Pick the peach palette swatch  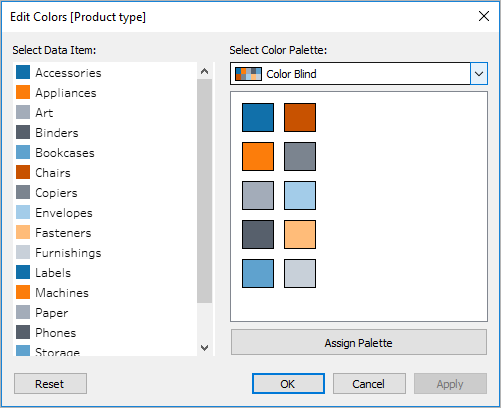[x=300, y=234]
